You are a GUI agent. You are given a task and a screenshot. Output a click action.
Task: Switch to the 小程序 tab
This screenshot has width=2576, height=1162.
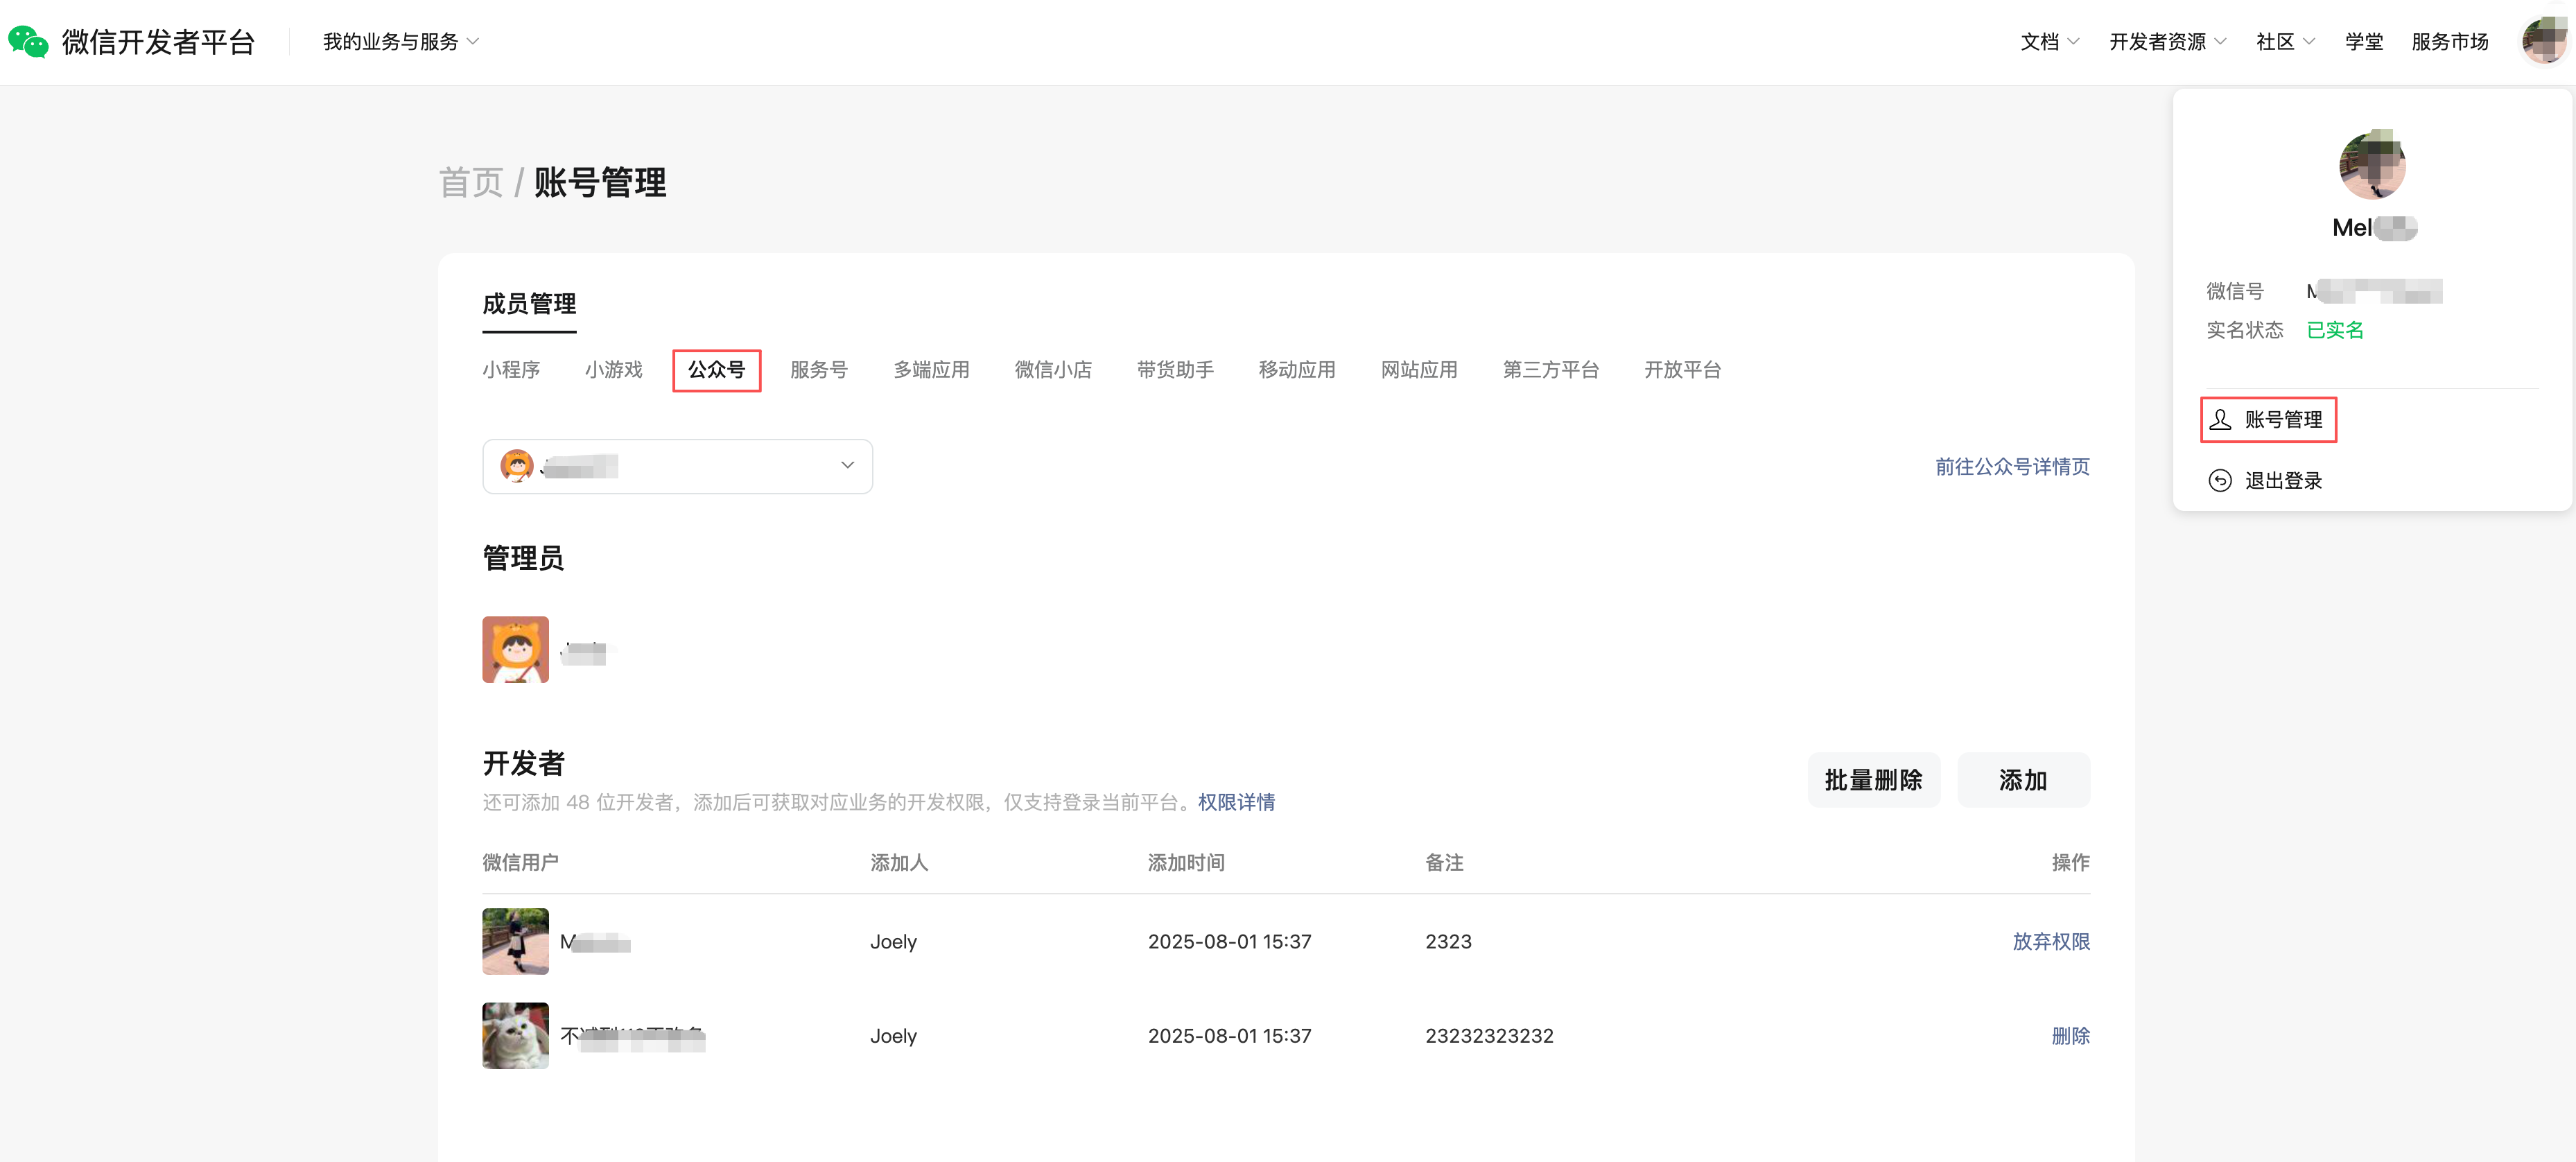point(511,370)
